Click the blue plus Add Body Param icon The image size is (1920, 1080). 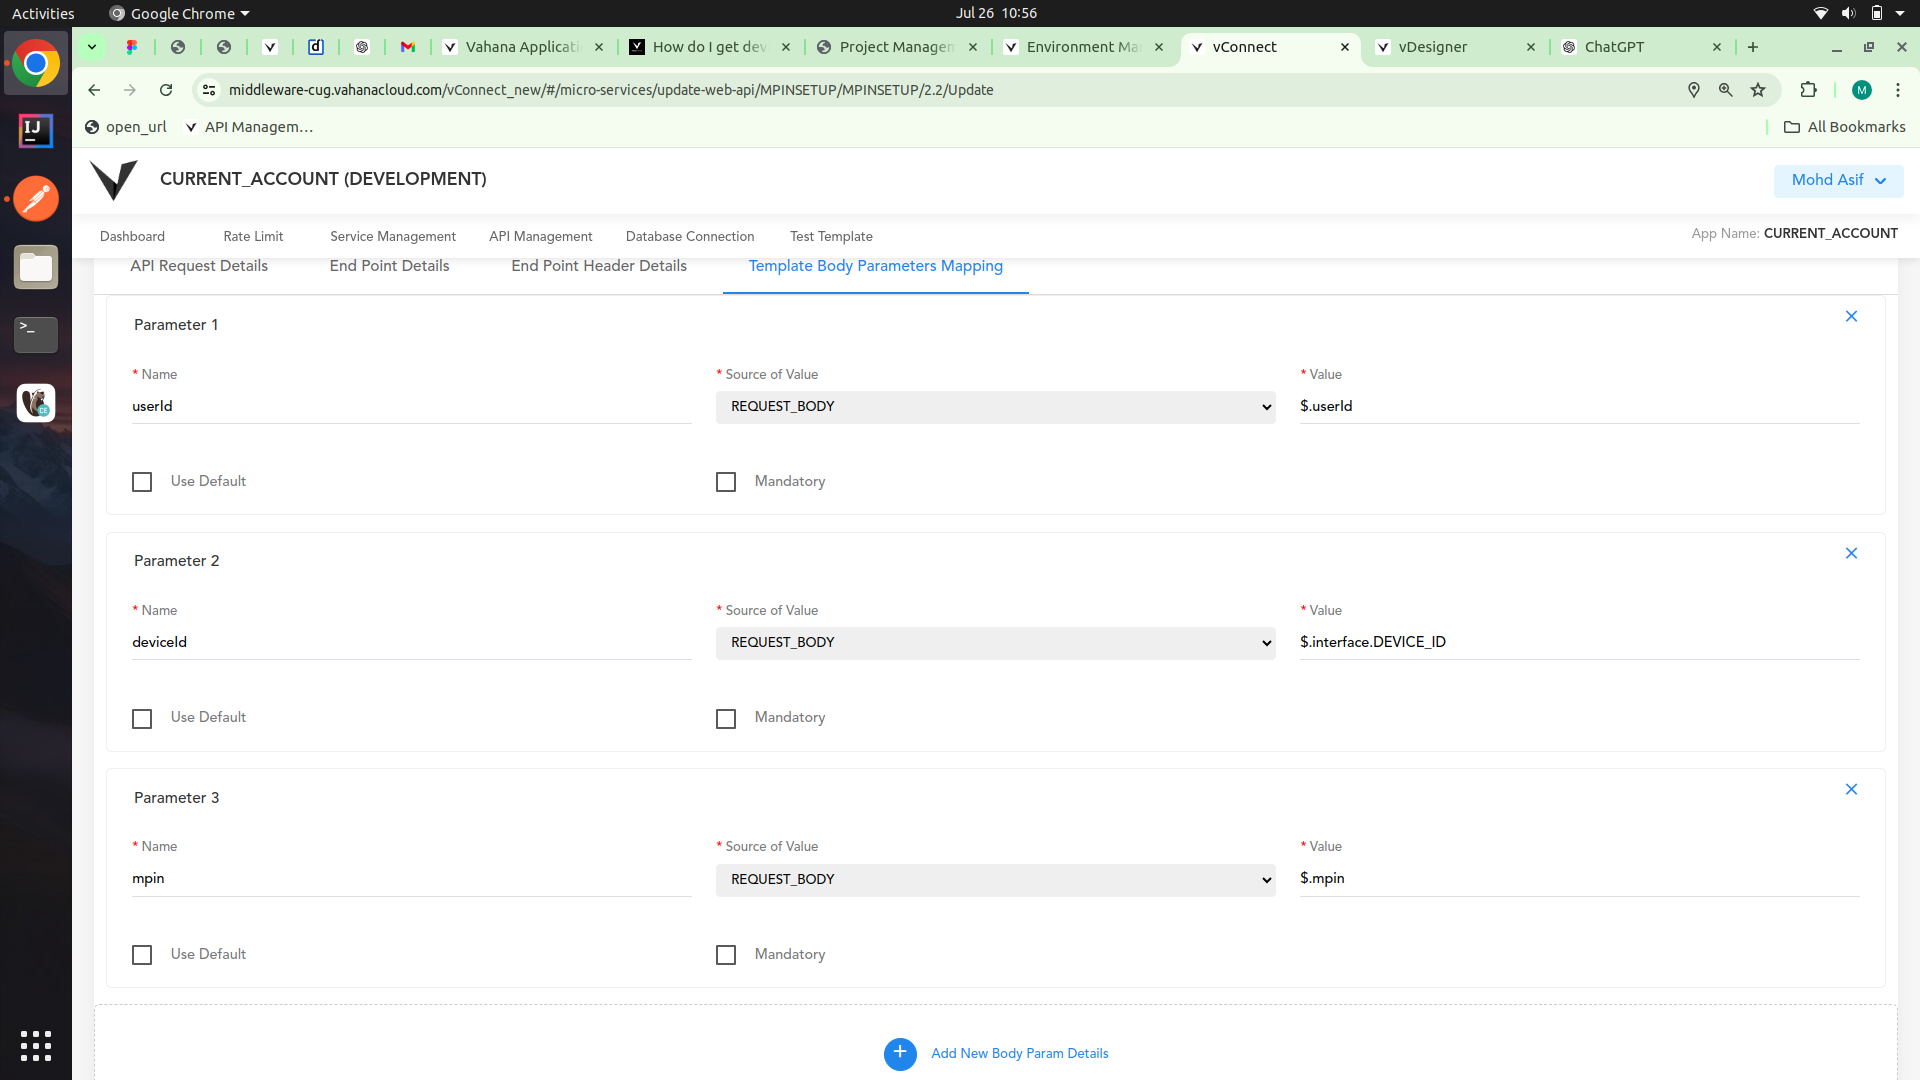click(900, 1053)
